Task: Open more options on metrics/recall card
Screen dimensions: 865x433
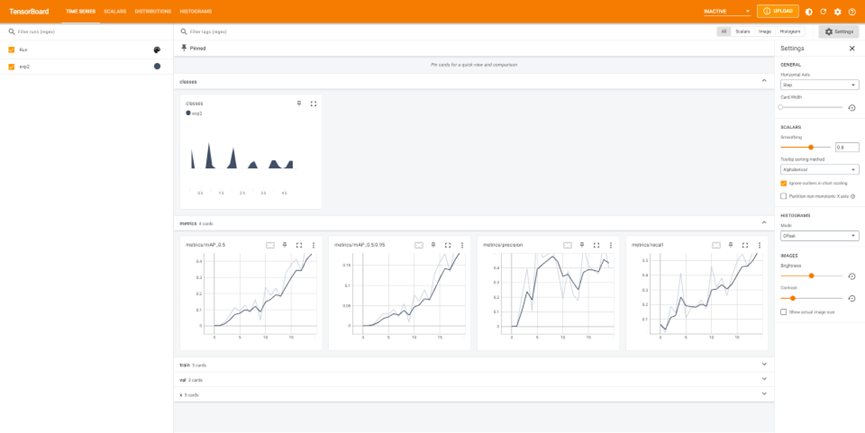Action: click(759, 245)
